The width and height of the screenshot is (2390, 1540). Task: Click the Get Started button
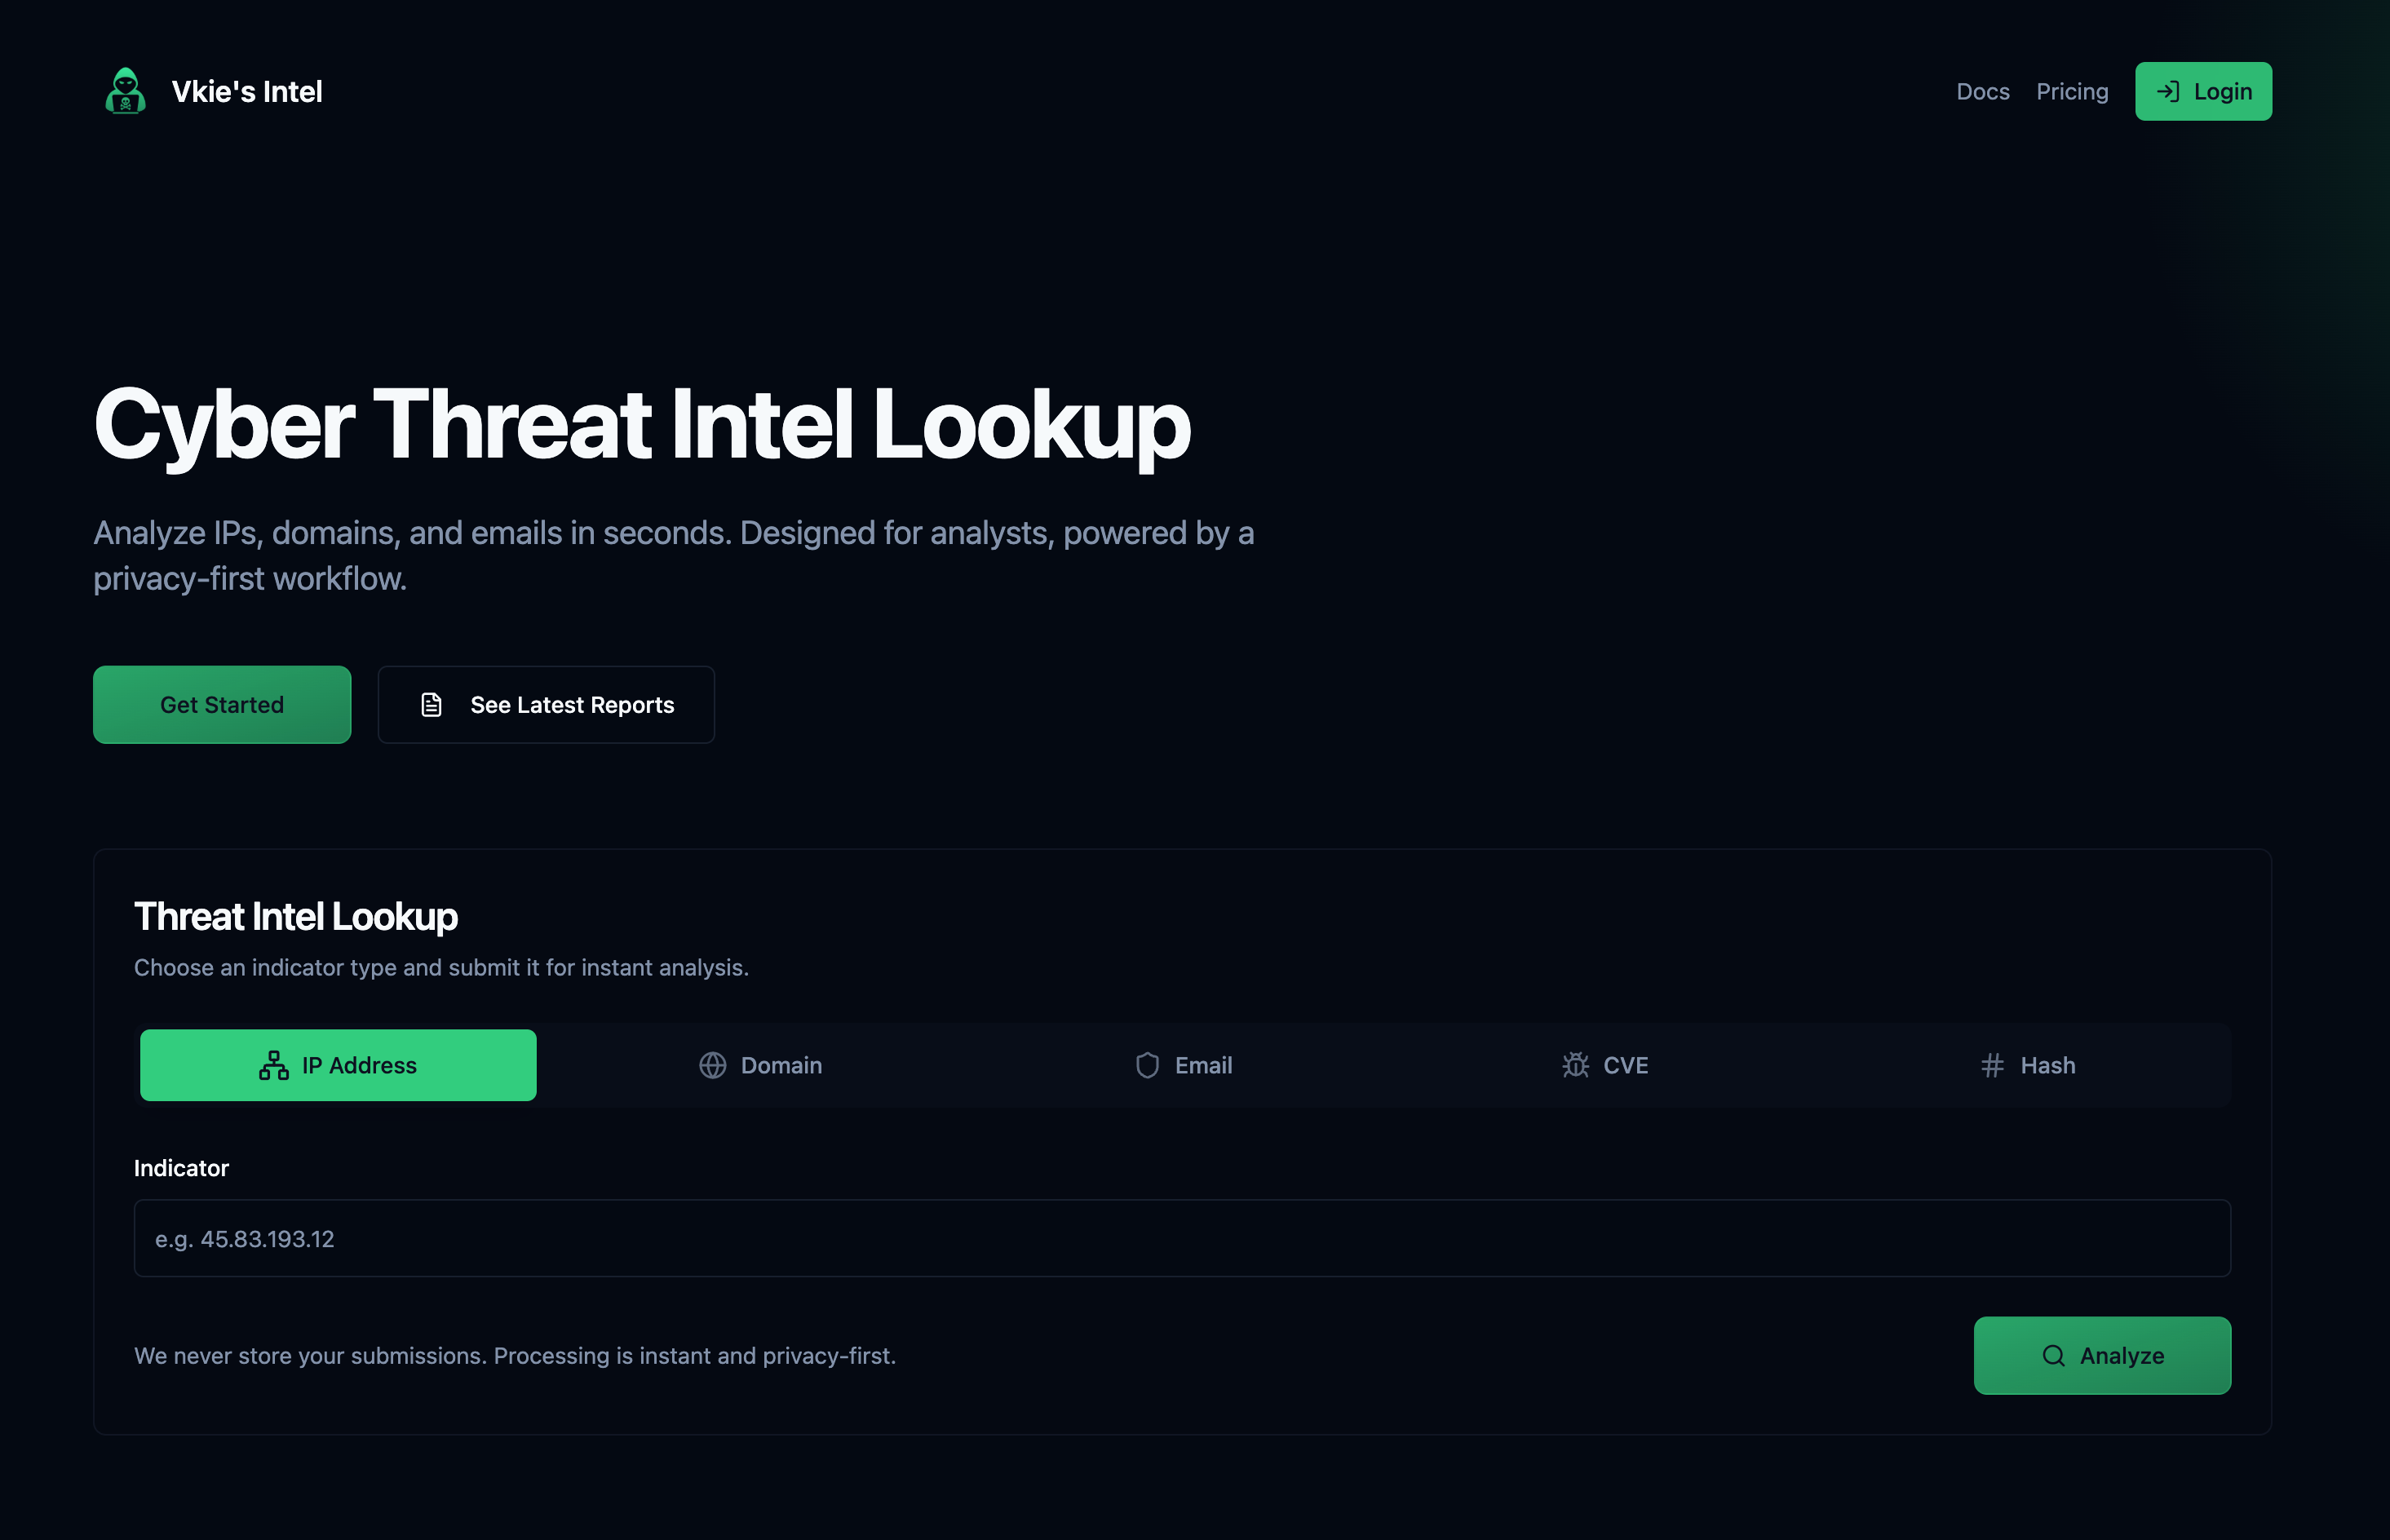click(222, 705)
